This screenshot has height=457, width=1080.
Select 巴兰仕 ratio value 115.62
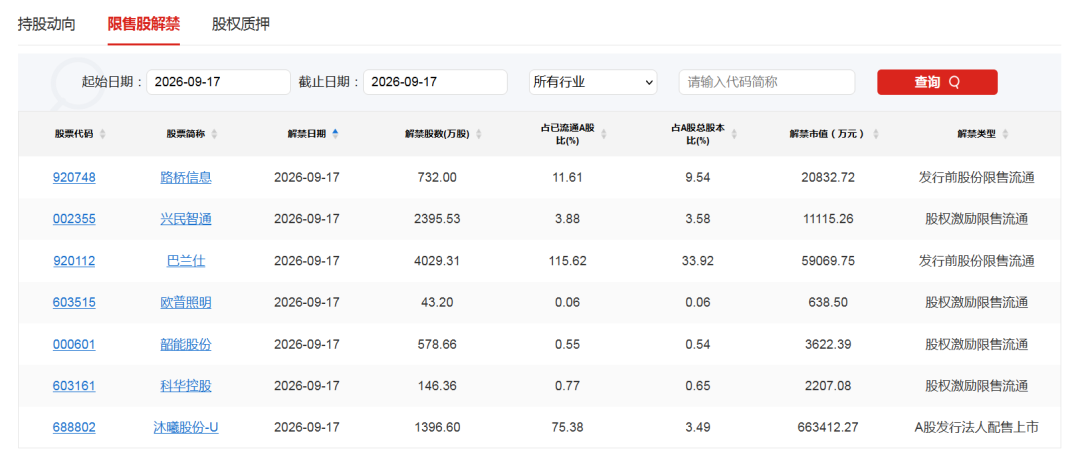(x=570, y=261)
